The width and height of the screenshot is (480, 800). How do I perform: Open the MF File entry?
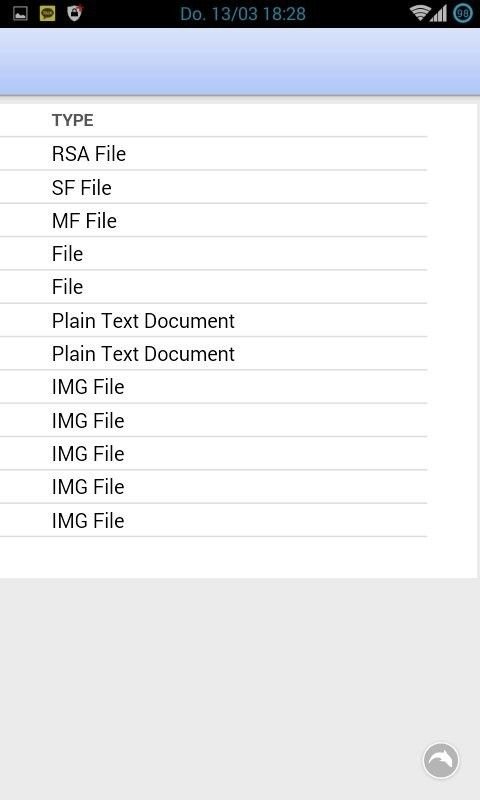213,220
